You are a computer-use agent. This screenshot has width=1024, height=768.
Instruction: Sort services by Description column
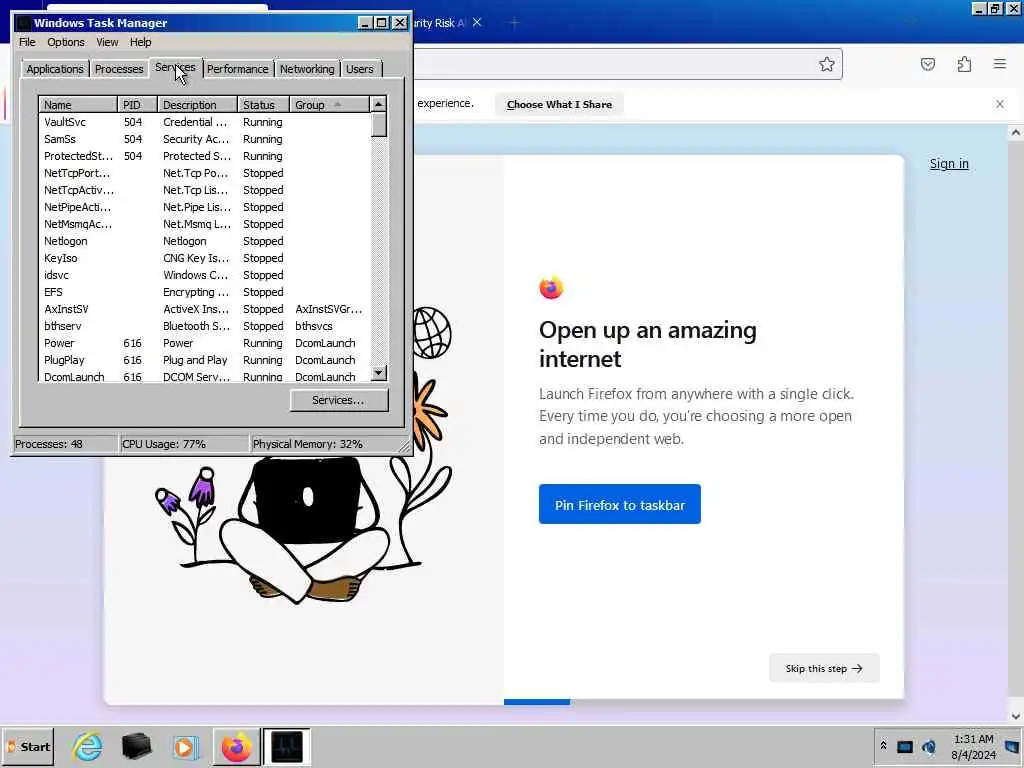[x=198, y=104]
